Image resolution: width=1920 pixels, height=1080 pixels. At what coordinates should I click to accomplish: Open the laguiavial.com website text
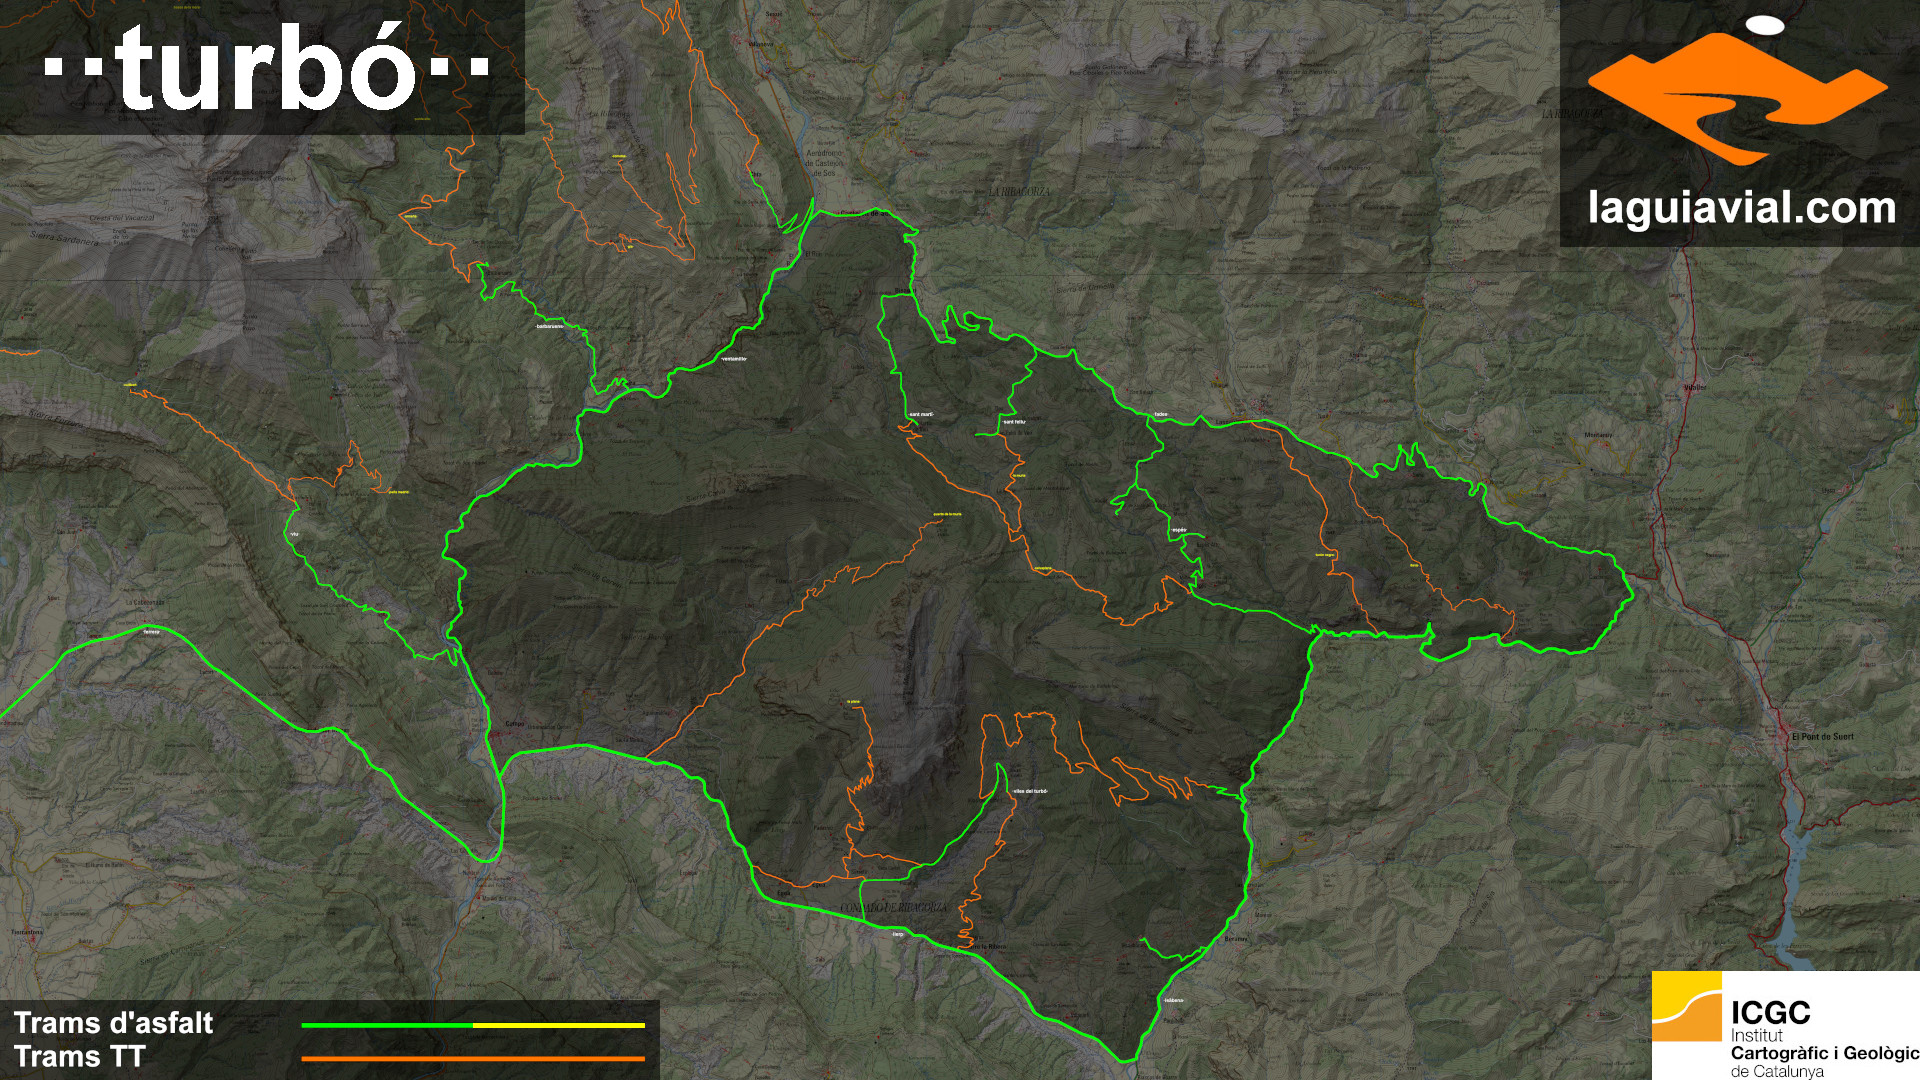click(1741, 209)
